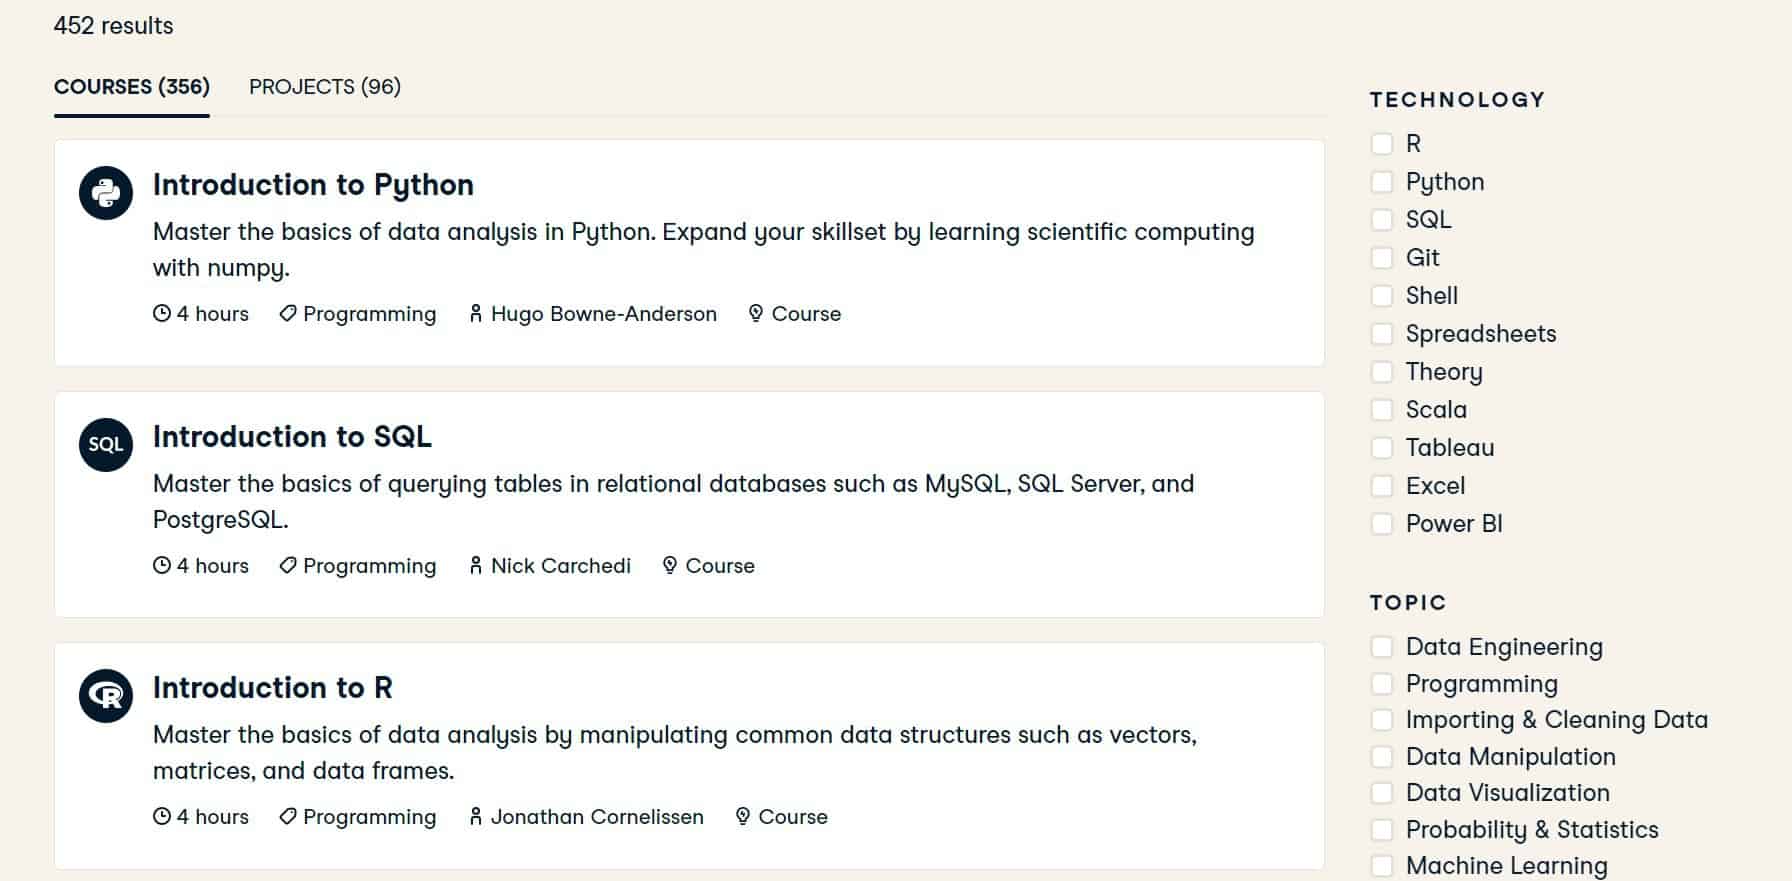This screenshot has height=881, width=1792.
Task: Click the lightbulb Course icon in R card
Action: coord(743,817)
